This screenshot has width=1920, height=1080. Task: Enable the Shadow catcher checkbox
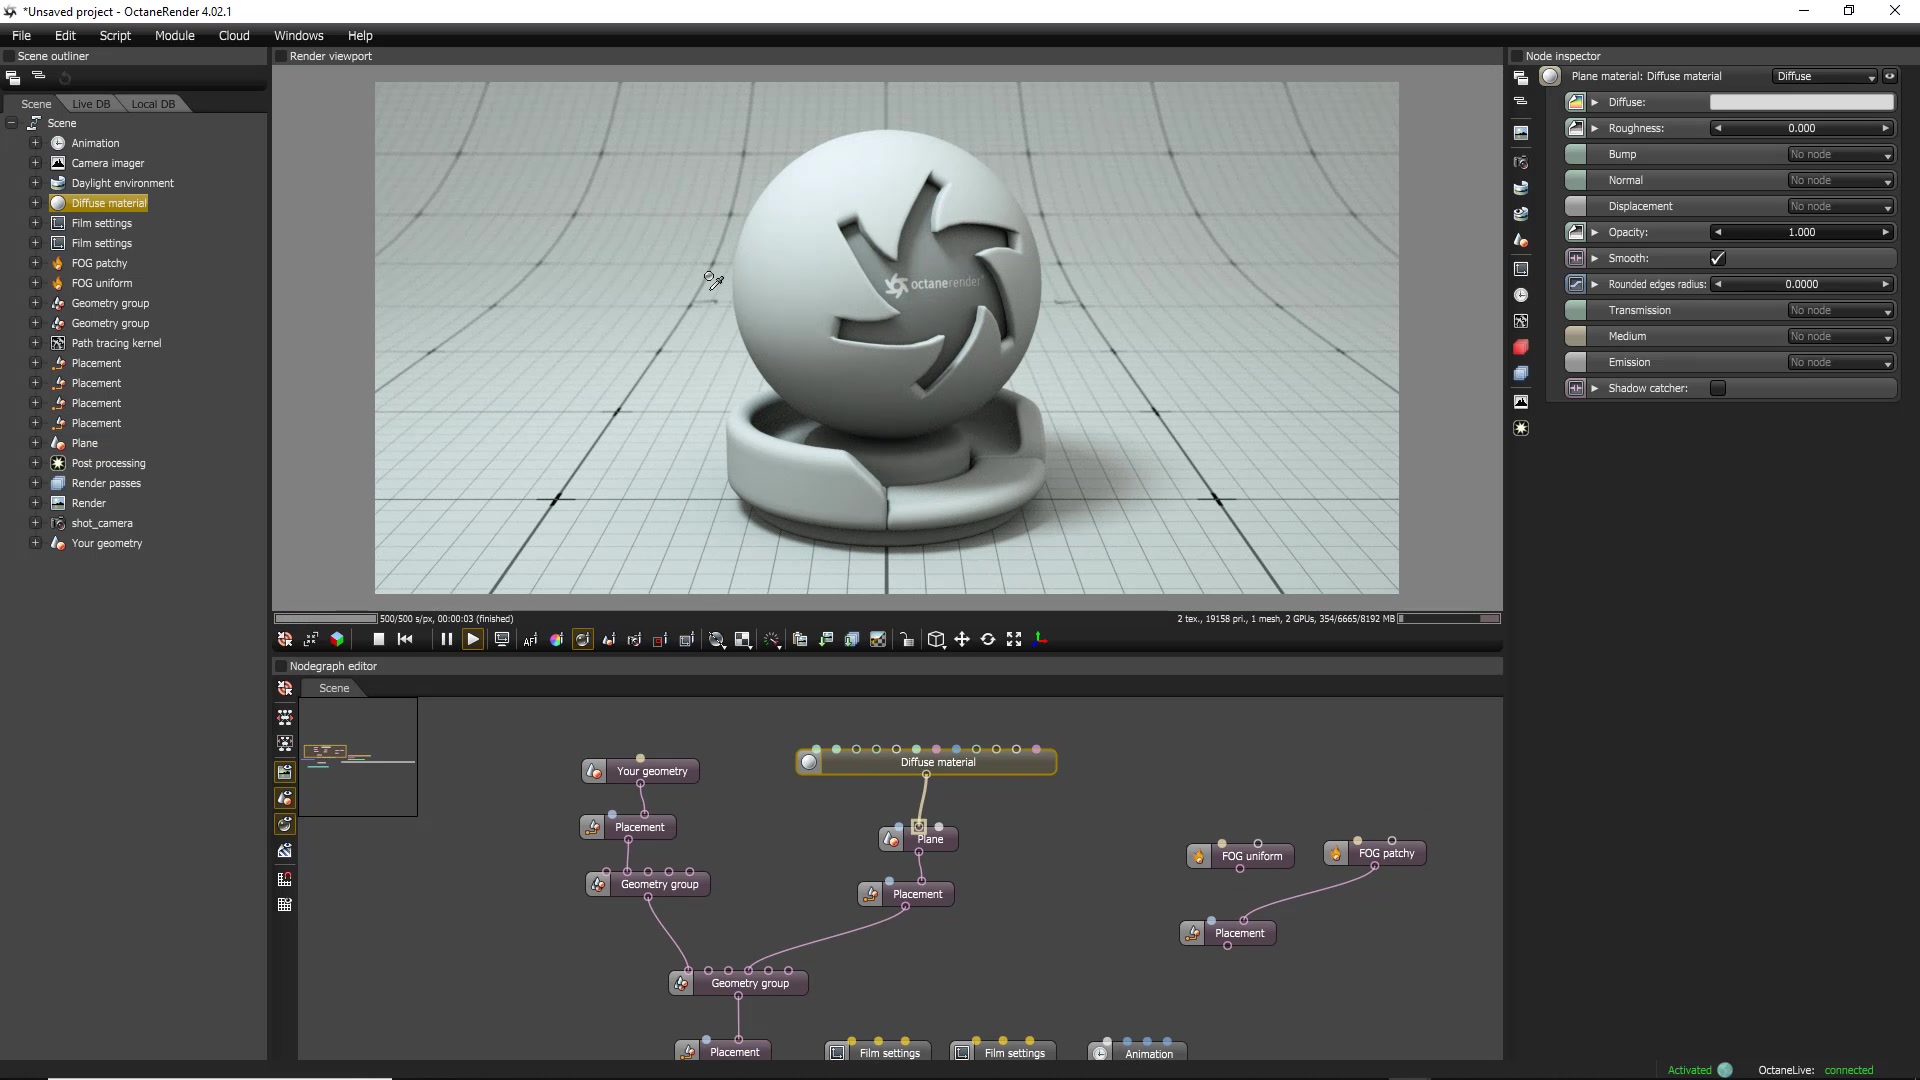(1718, 388)
